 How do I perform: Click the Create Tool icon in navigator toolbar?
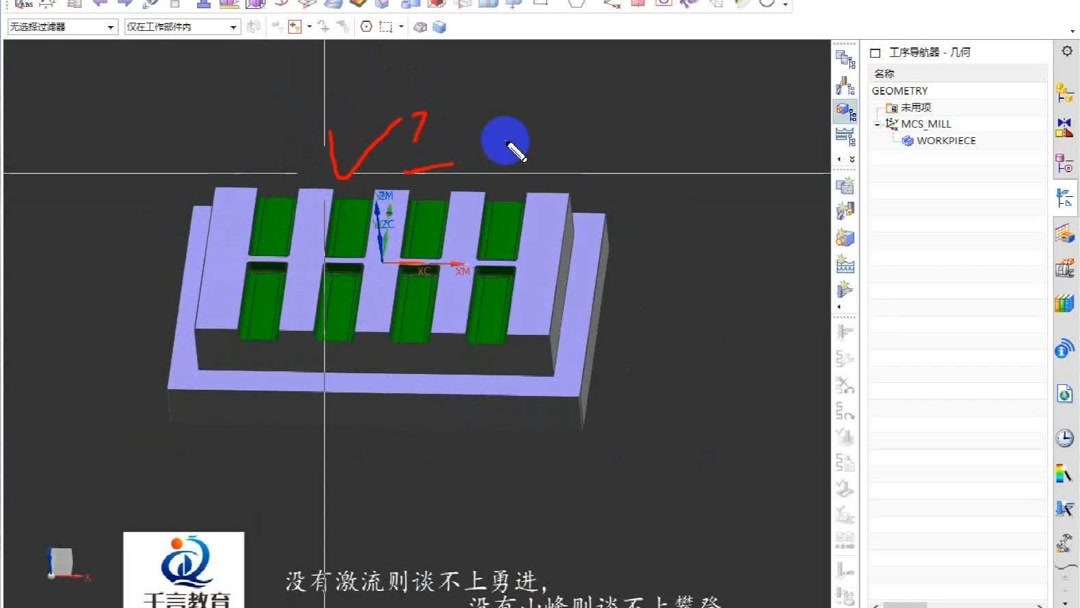(845, 209)
